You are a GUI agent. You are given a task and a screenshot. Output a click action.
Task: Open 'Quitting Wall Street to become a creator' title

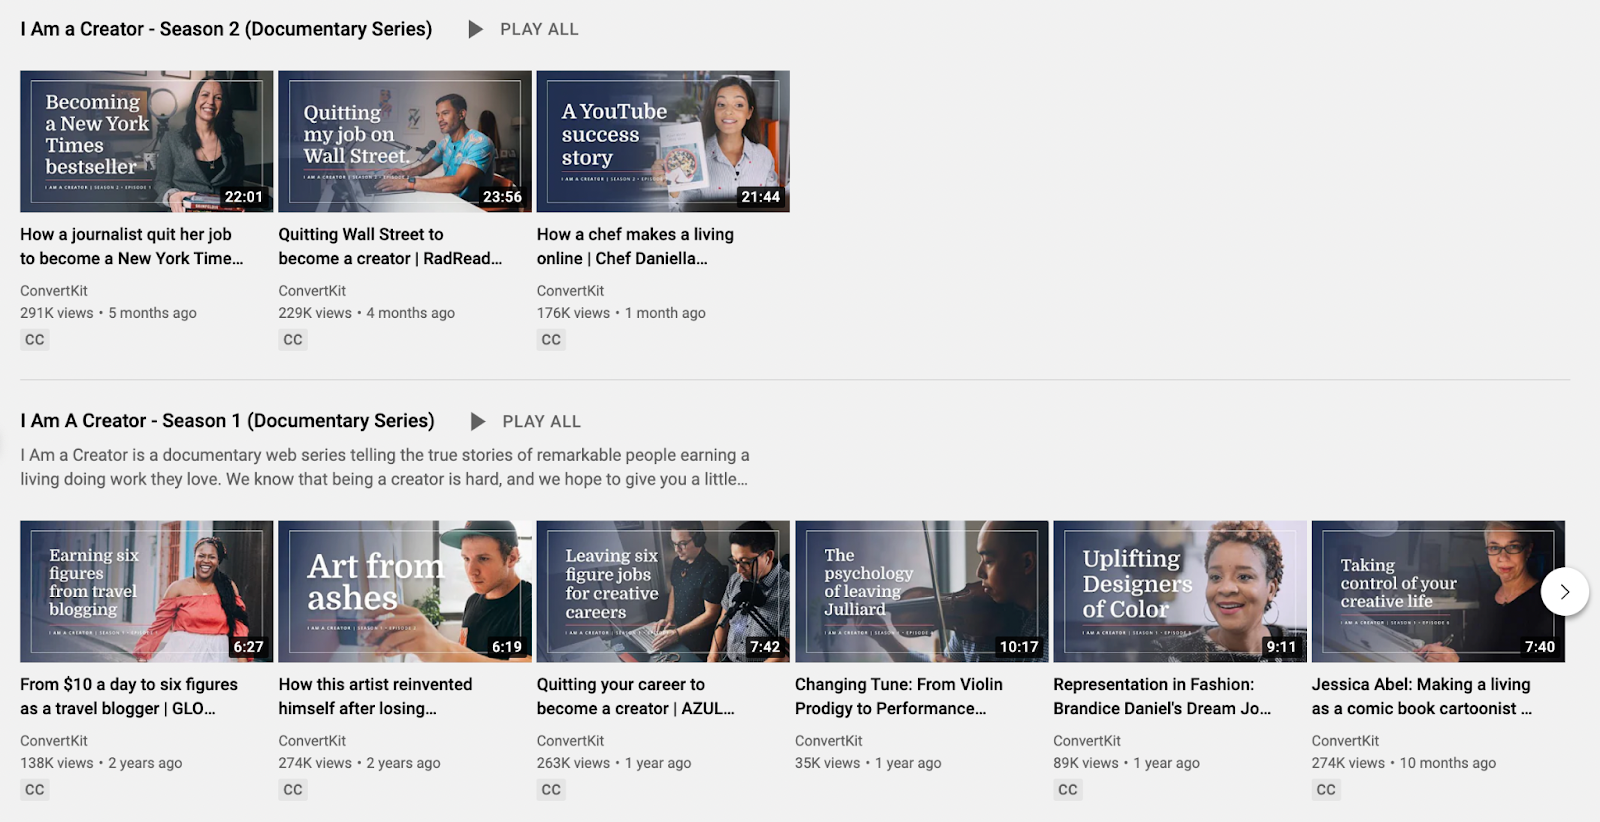(x=390, y=246)
